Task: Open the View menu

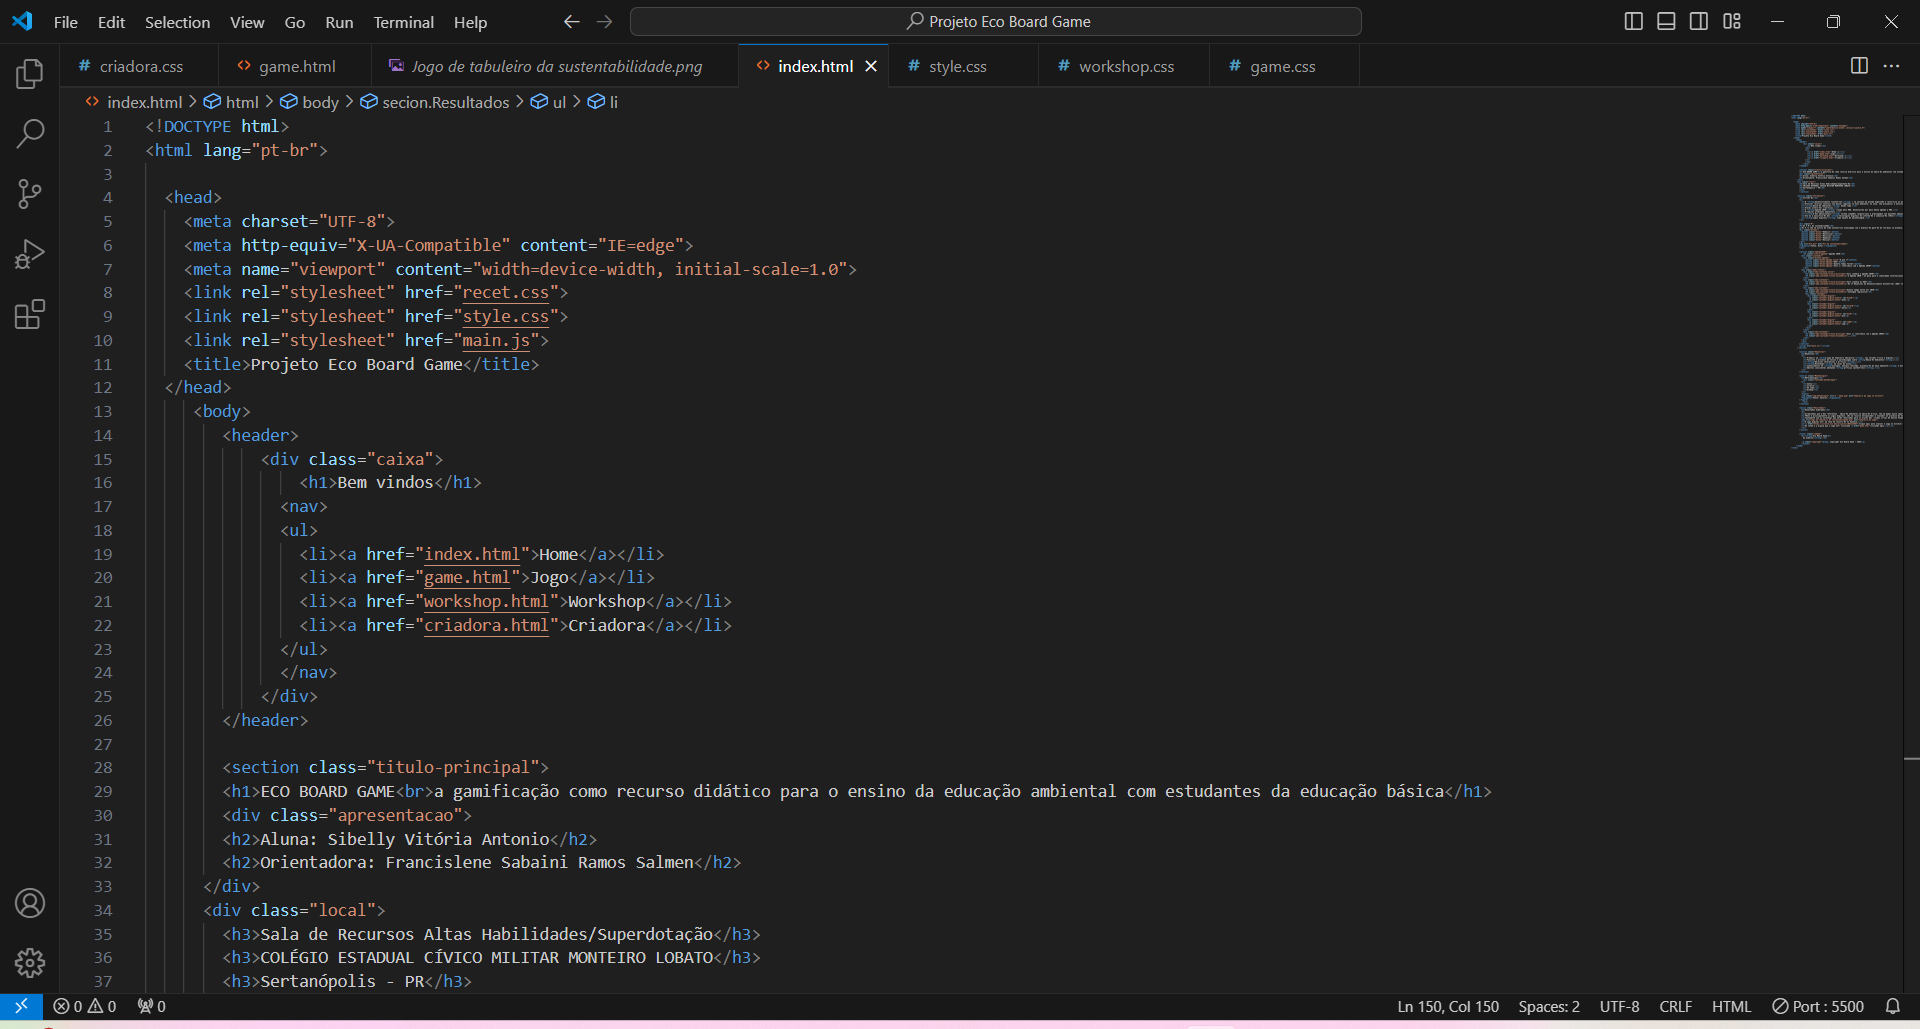Action: (x=247, y=22)
